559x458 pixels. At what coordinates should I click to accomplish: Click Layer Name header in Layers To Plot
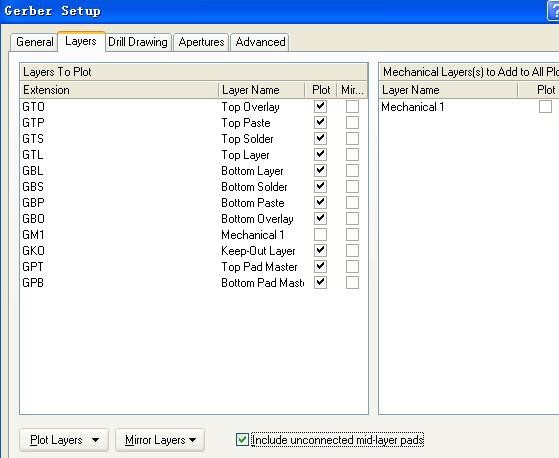click(x=262, y=90)
